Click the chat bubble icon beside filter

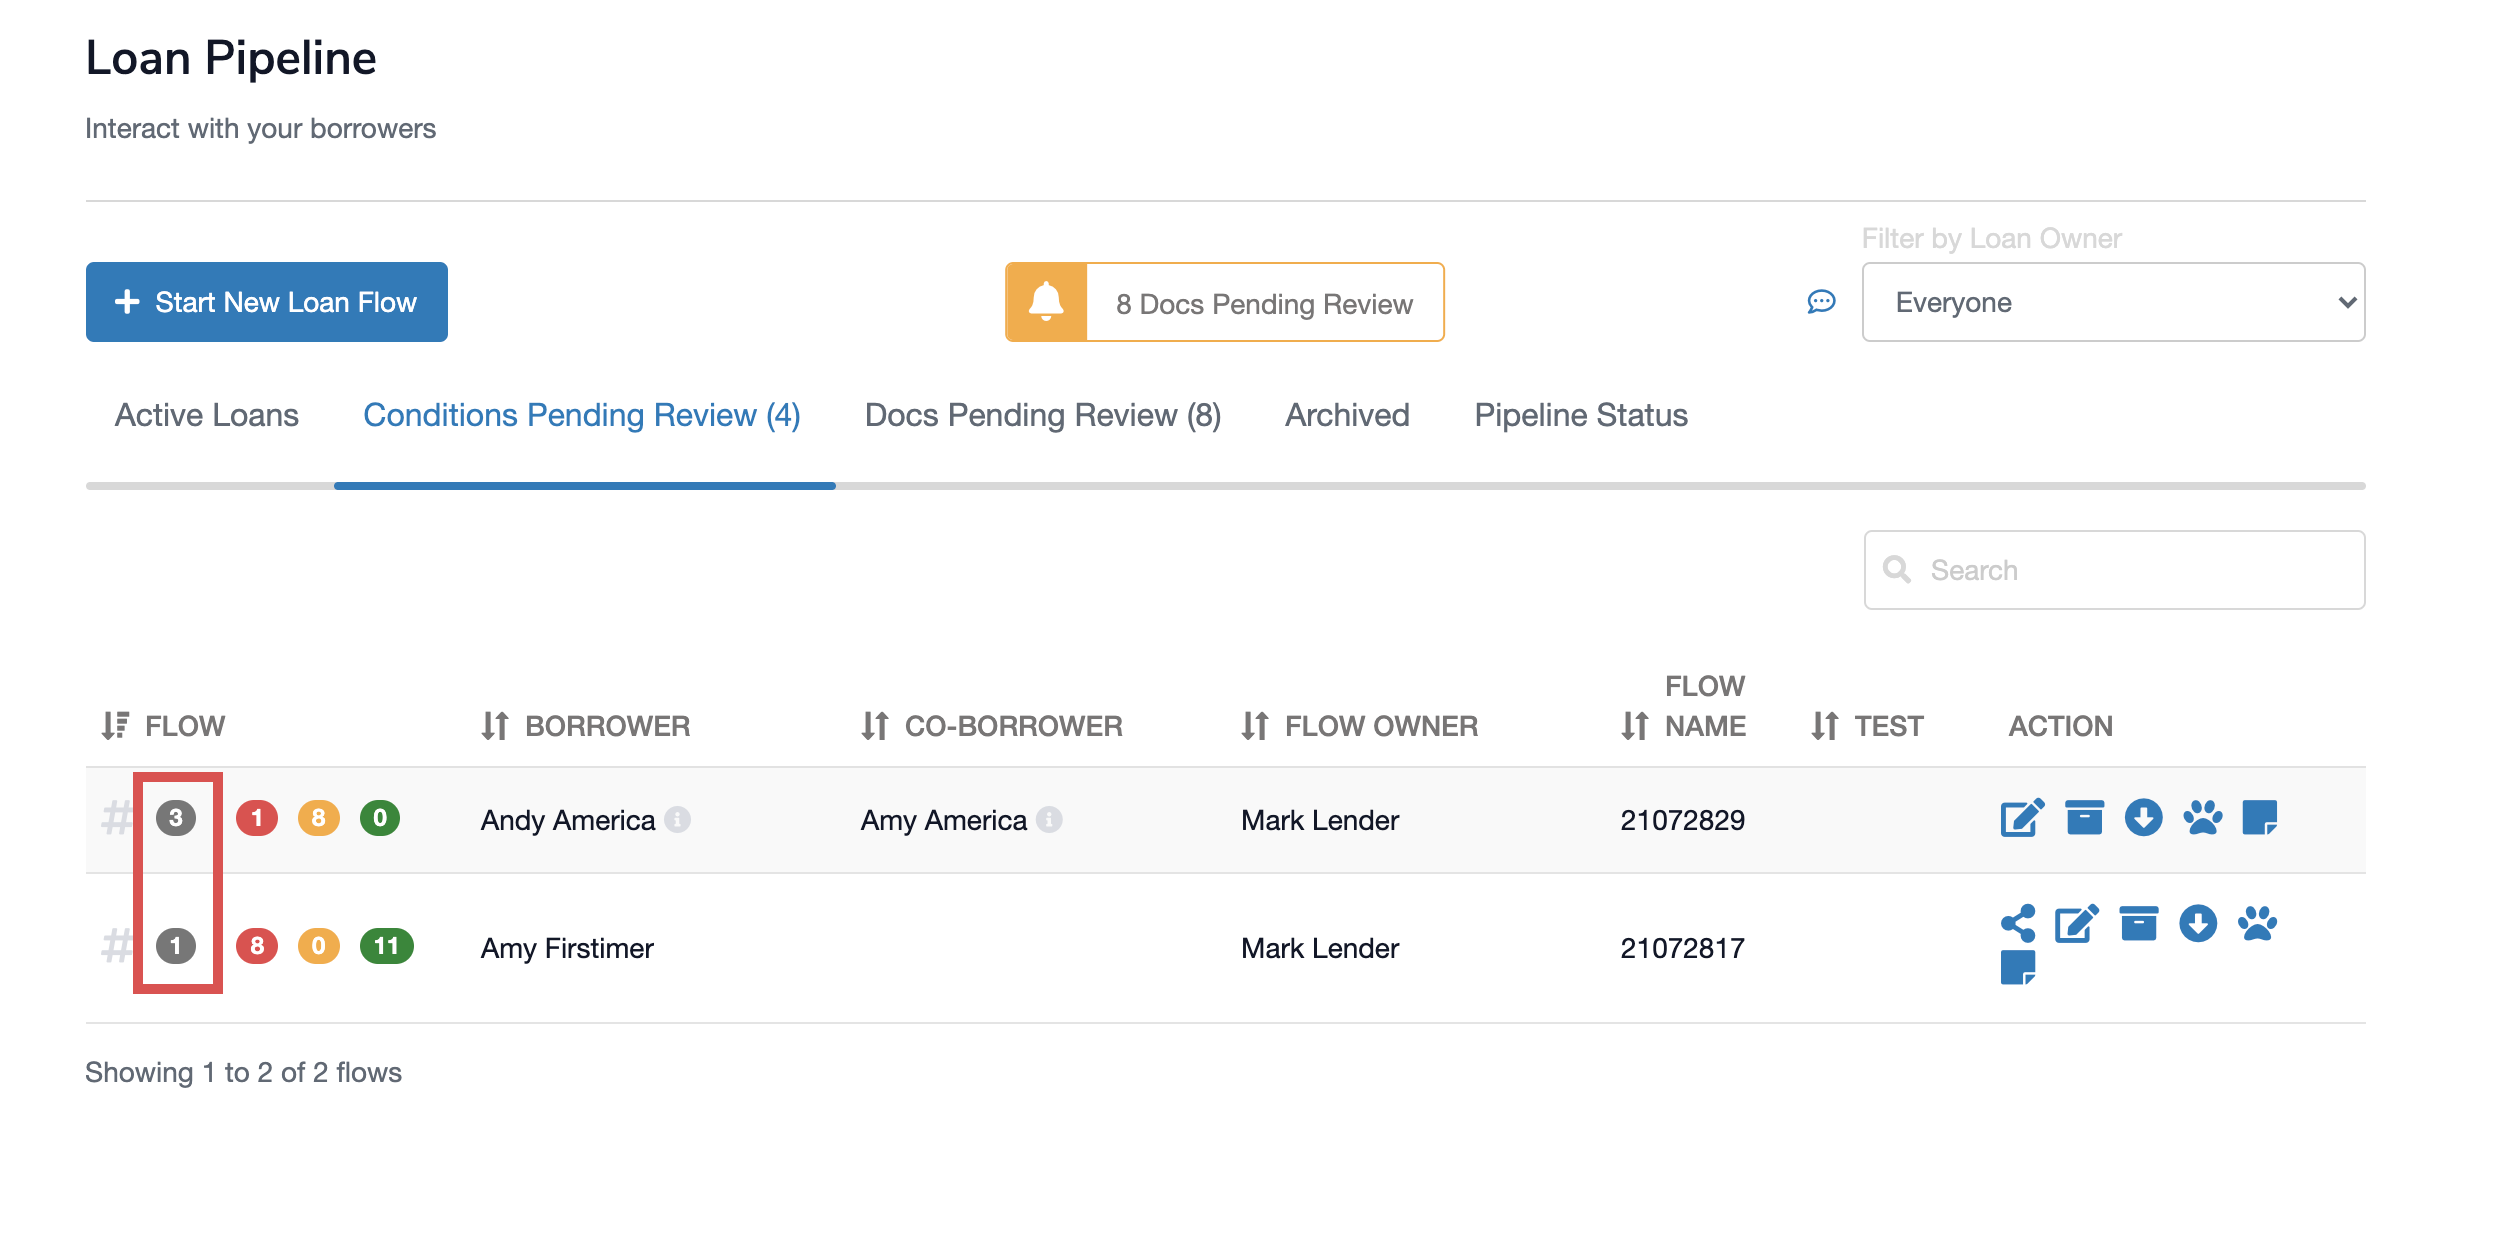tap(1821, 302)
